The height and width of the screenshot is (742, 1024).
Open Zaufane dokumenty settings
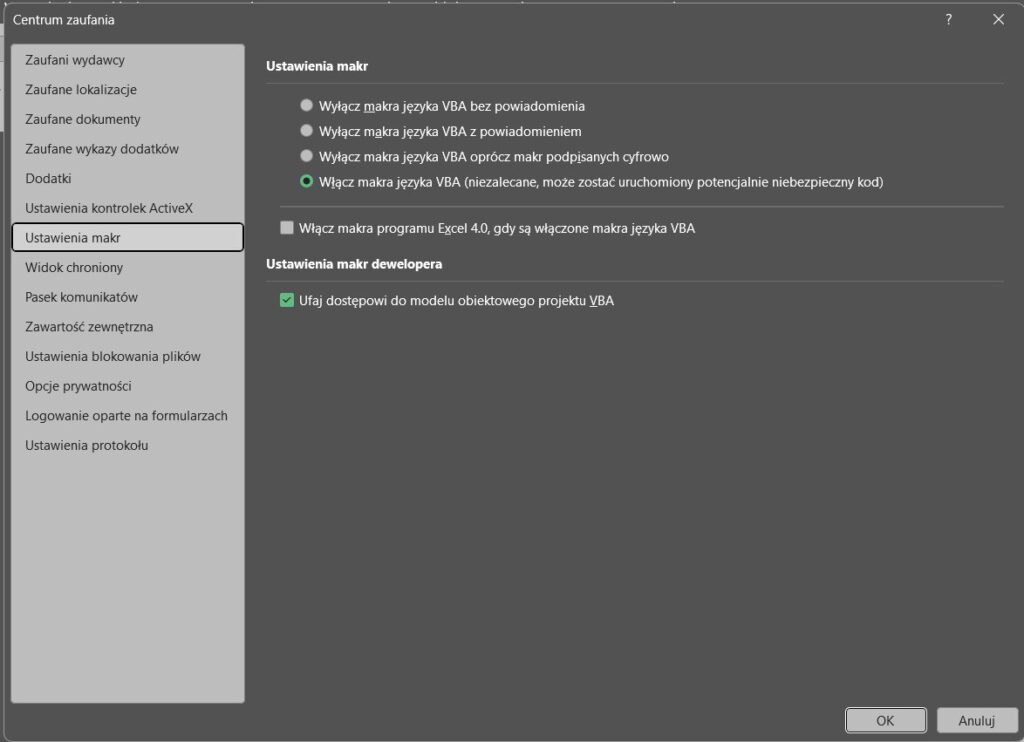pyautogui.click(x=82, y=119)
